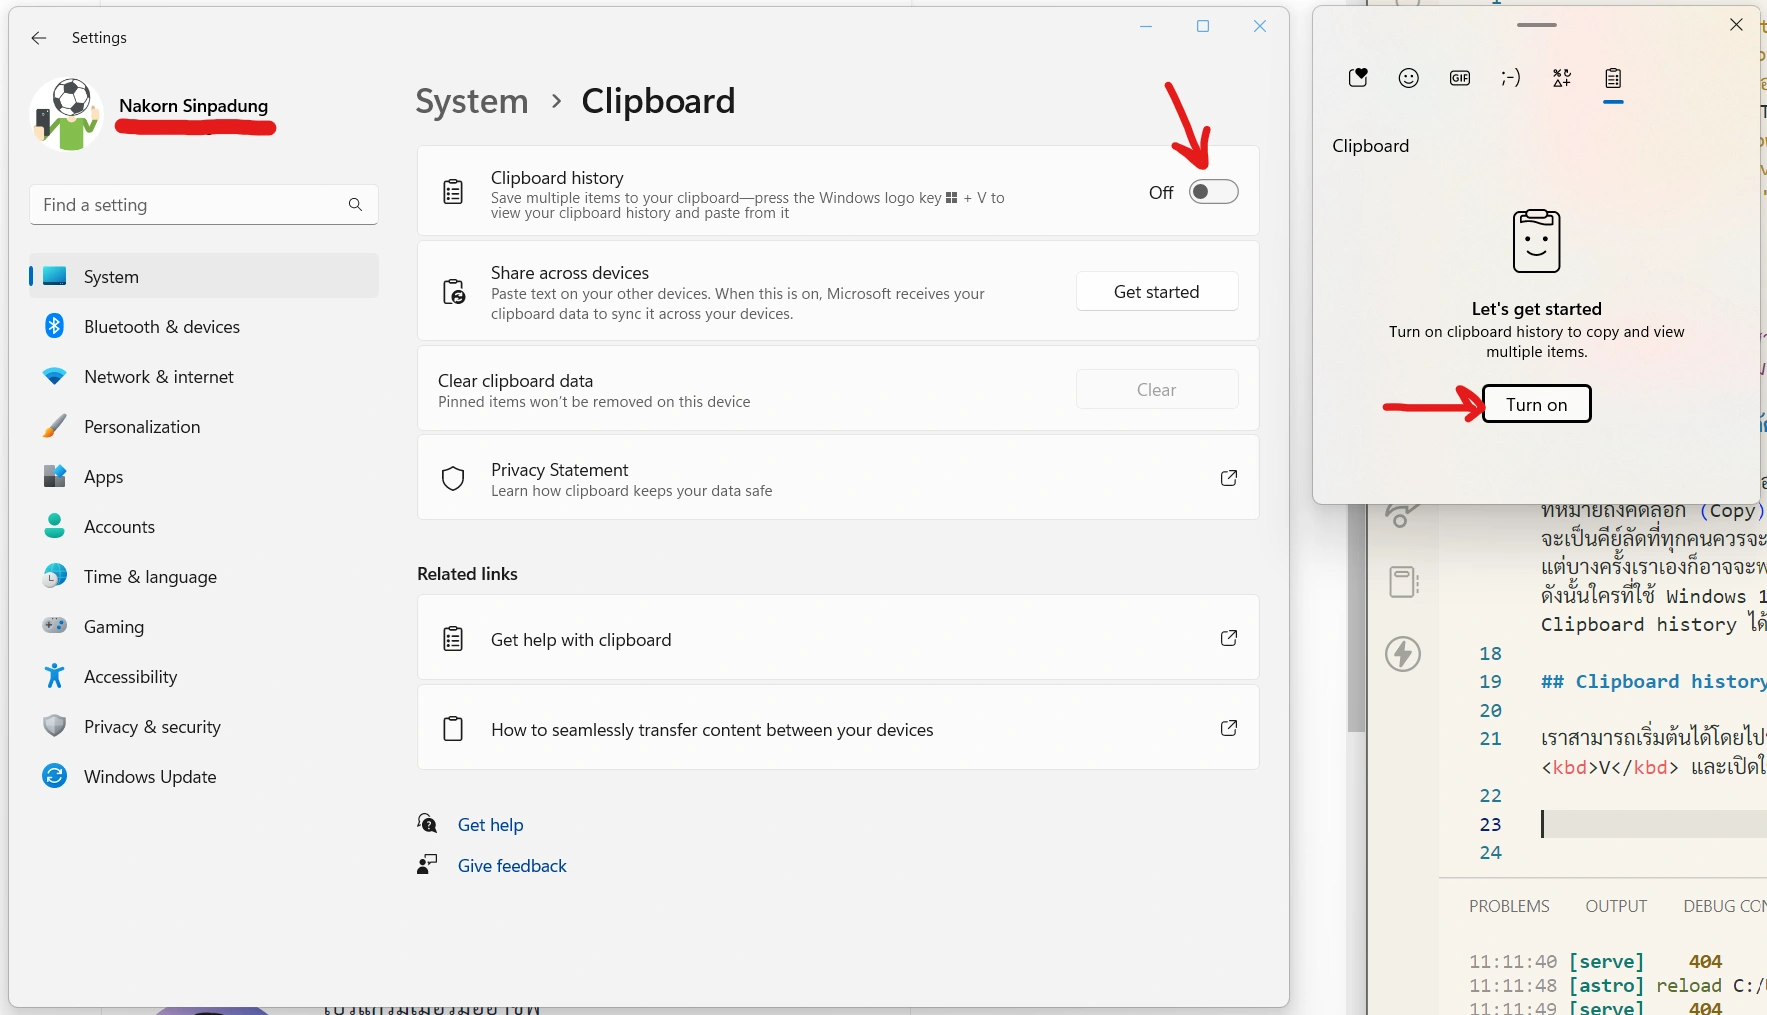Image resolution: width=1767 pixels, height=1015 pixels.
Task: Switch to the Emoji smiley tab
Action: (x=1409, y=78)
